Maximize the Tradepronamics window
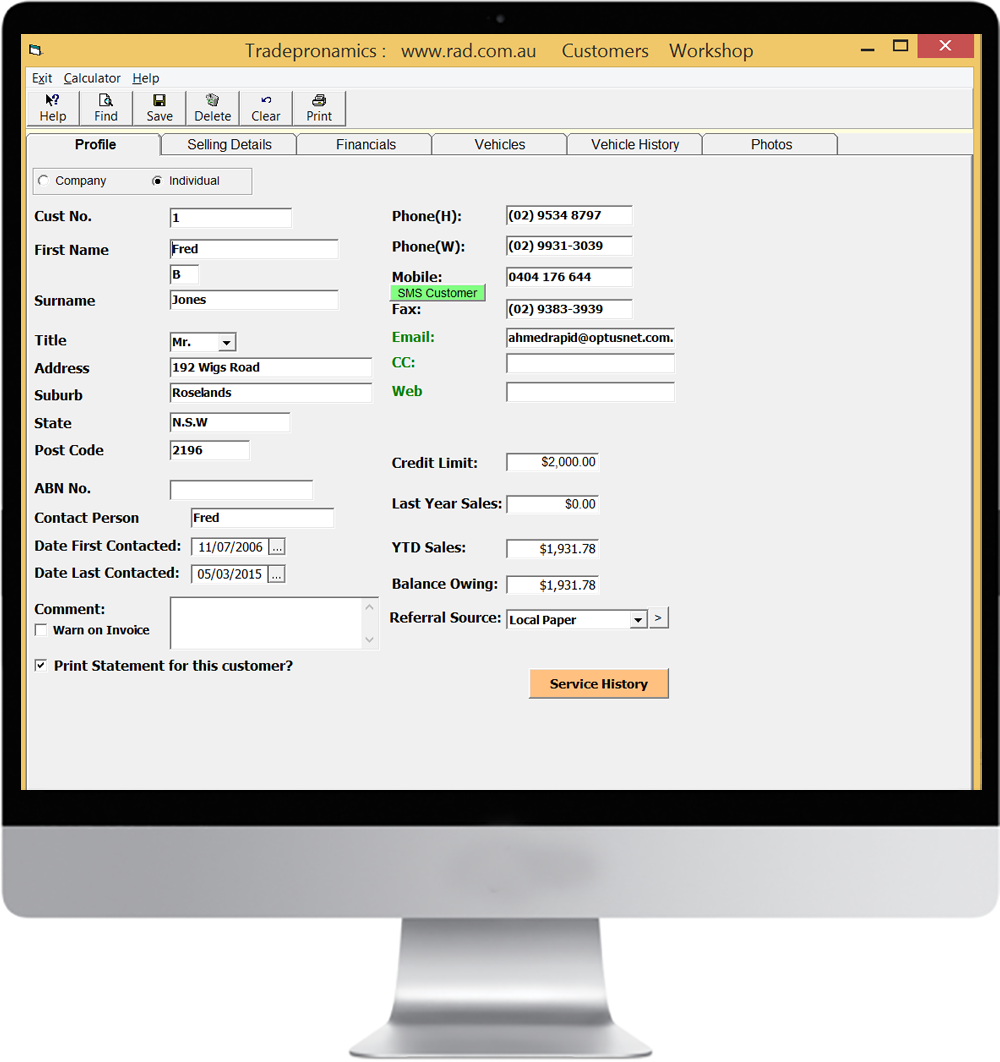This screenshot has width=1000, height=1062. pyautogui.click(x=900, y=46)
